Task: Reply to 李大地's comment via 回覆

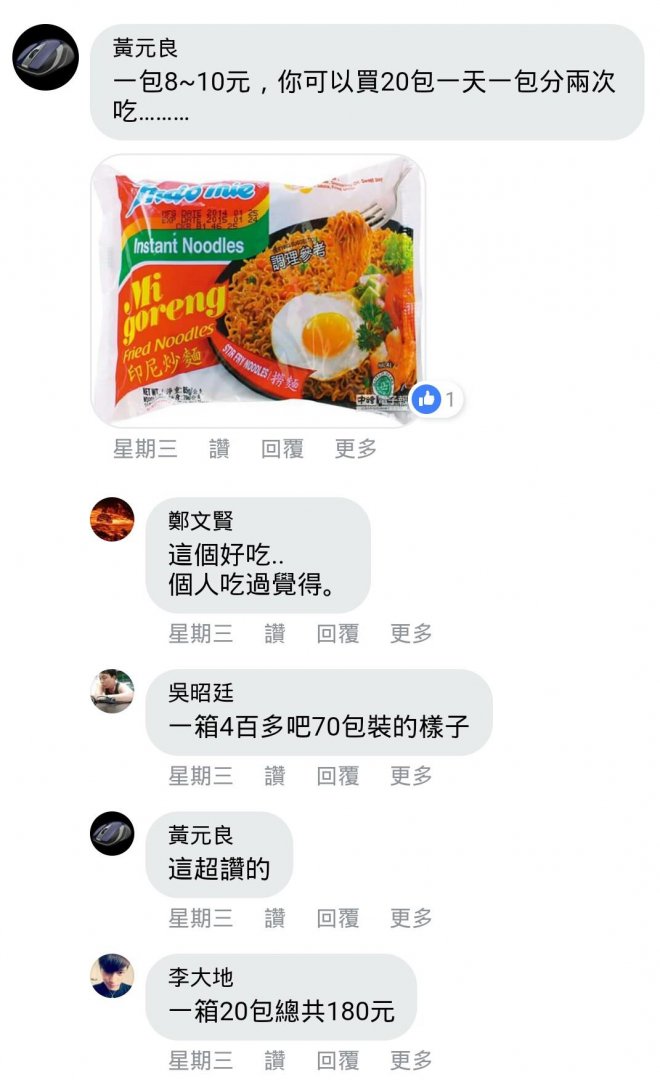Action: click(x=338, y=1060)
